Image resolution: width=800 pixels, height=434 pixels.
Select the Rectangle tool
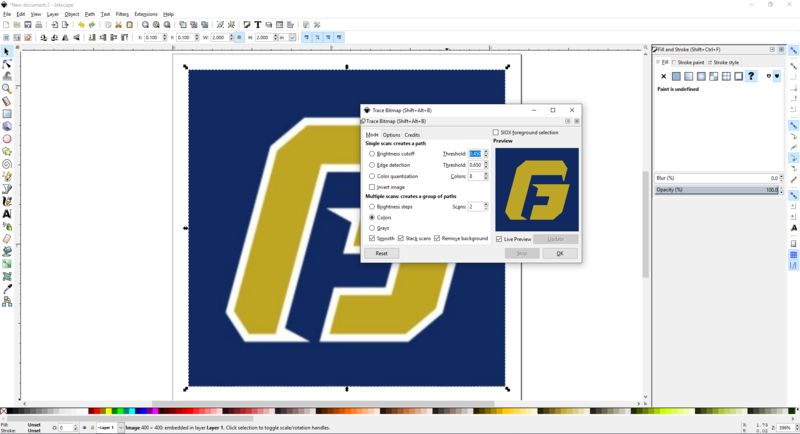[7, 114]
